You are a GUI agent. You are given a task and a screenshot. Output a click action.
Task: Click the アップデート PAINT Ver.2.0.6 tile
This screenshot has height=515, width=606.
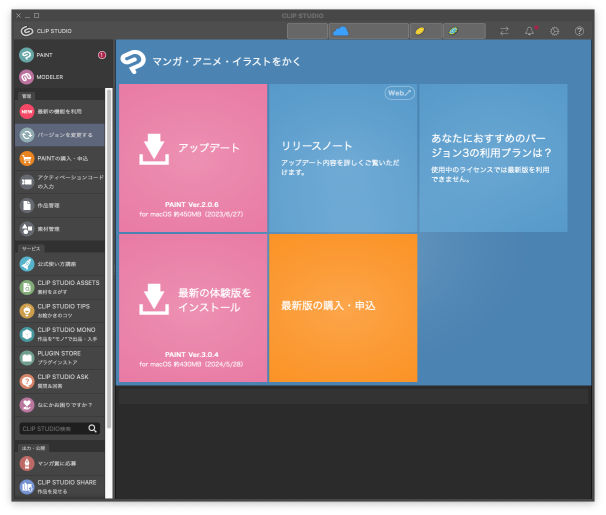pos(193,158)
